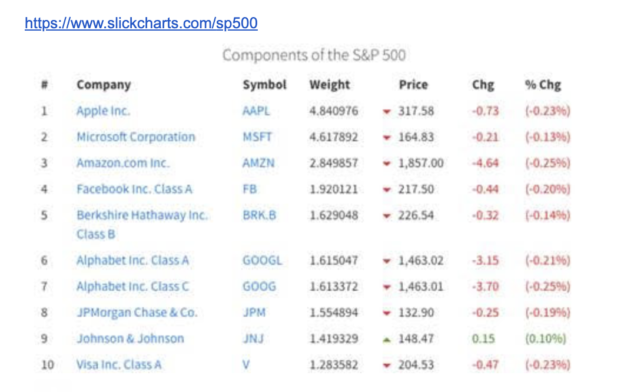Image resolution: width=624 pixels, height=392 pixels.
Task: Open the JPMorgan Chase & Co. link
Action: [137, 312]
